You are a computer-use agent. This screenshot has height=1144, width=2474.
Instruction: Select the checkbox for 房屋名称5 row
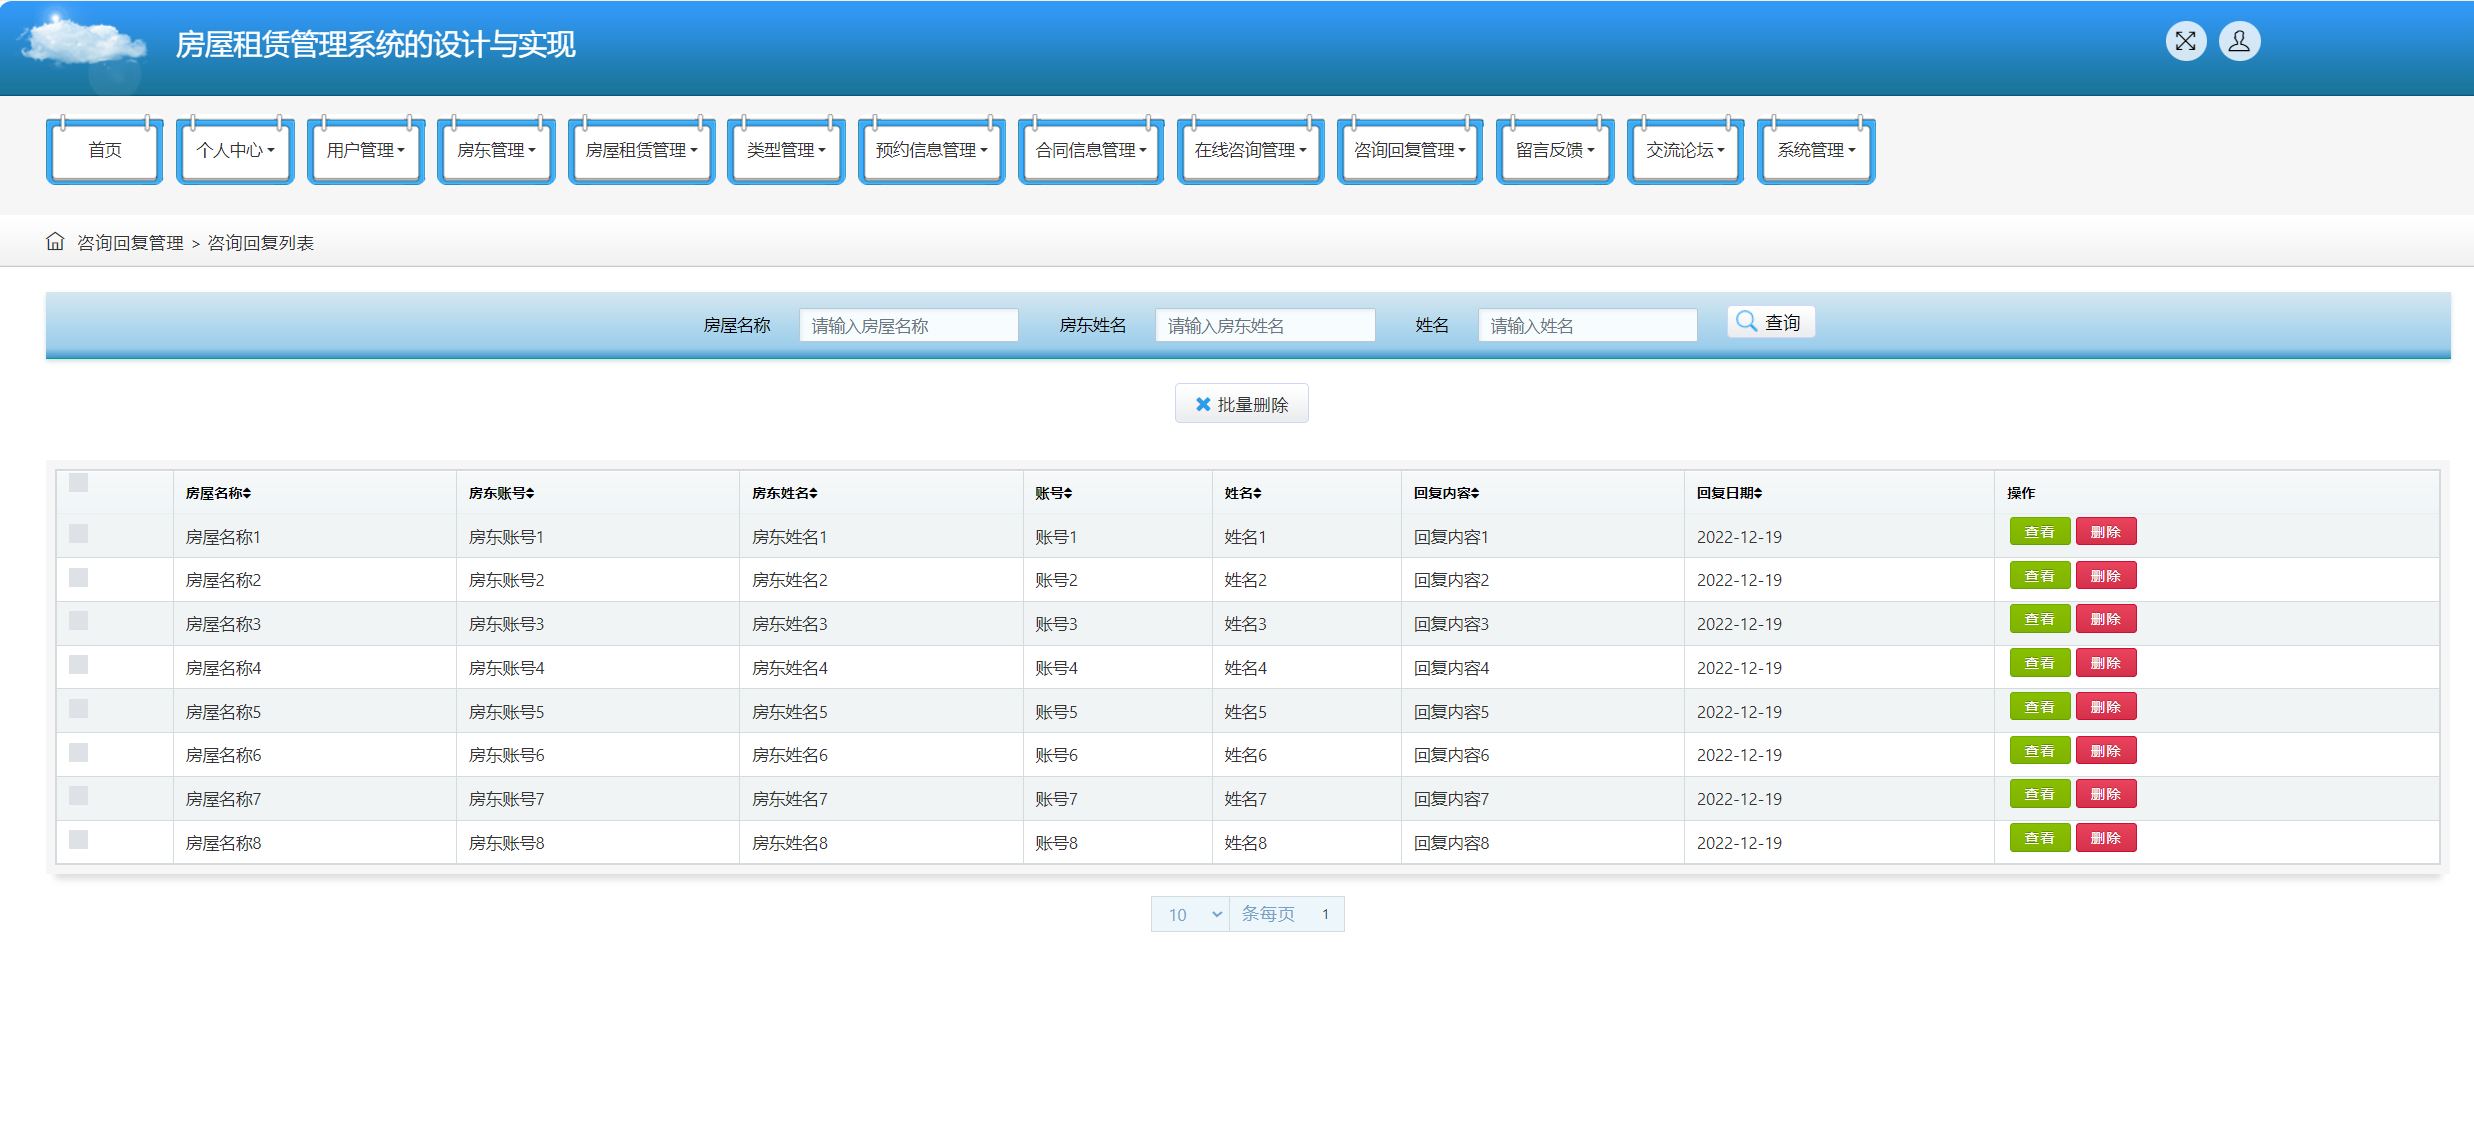click(x=79, y=709)
